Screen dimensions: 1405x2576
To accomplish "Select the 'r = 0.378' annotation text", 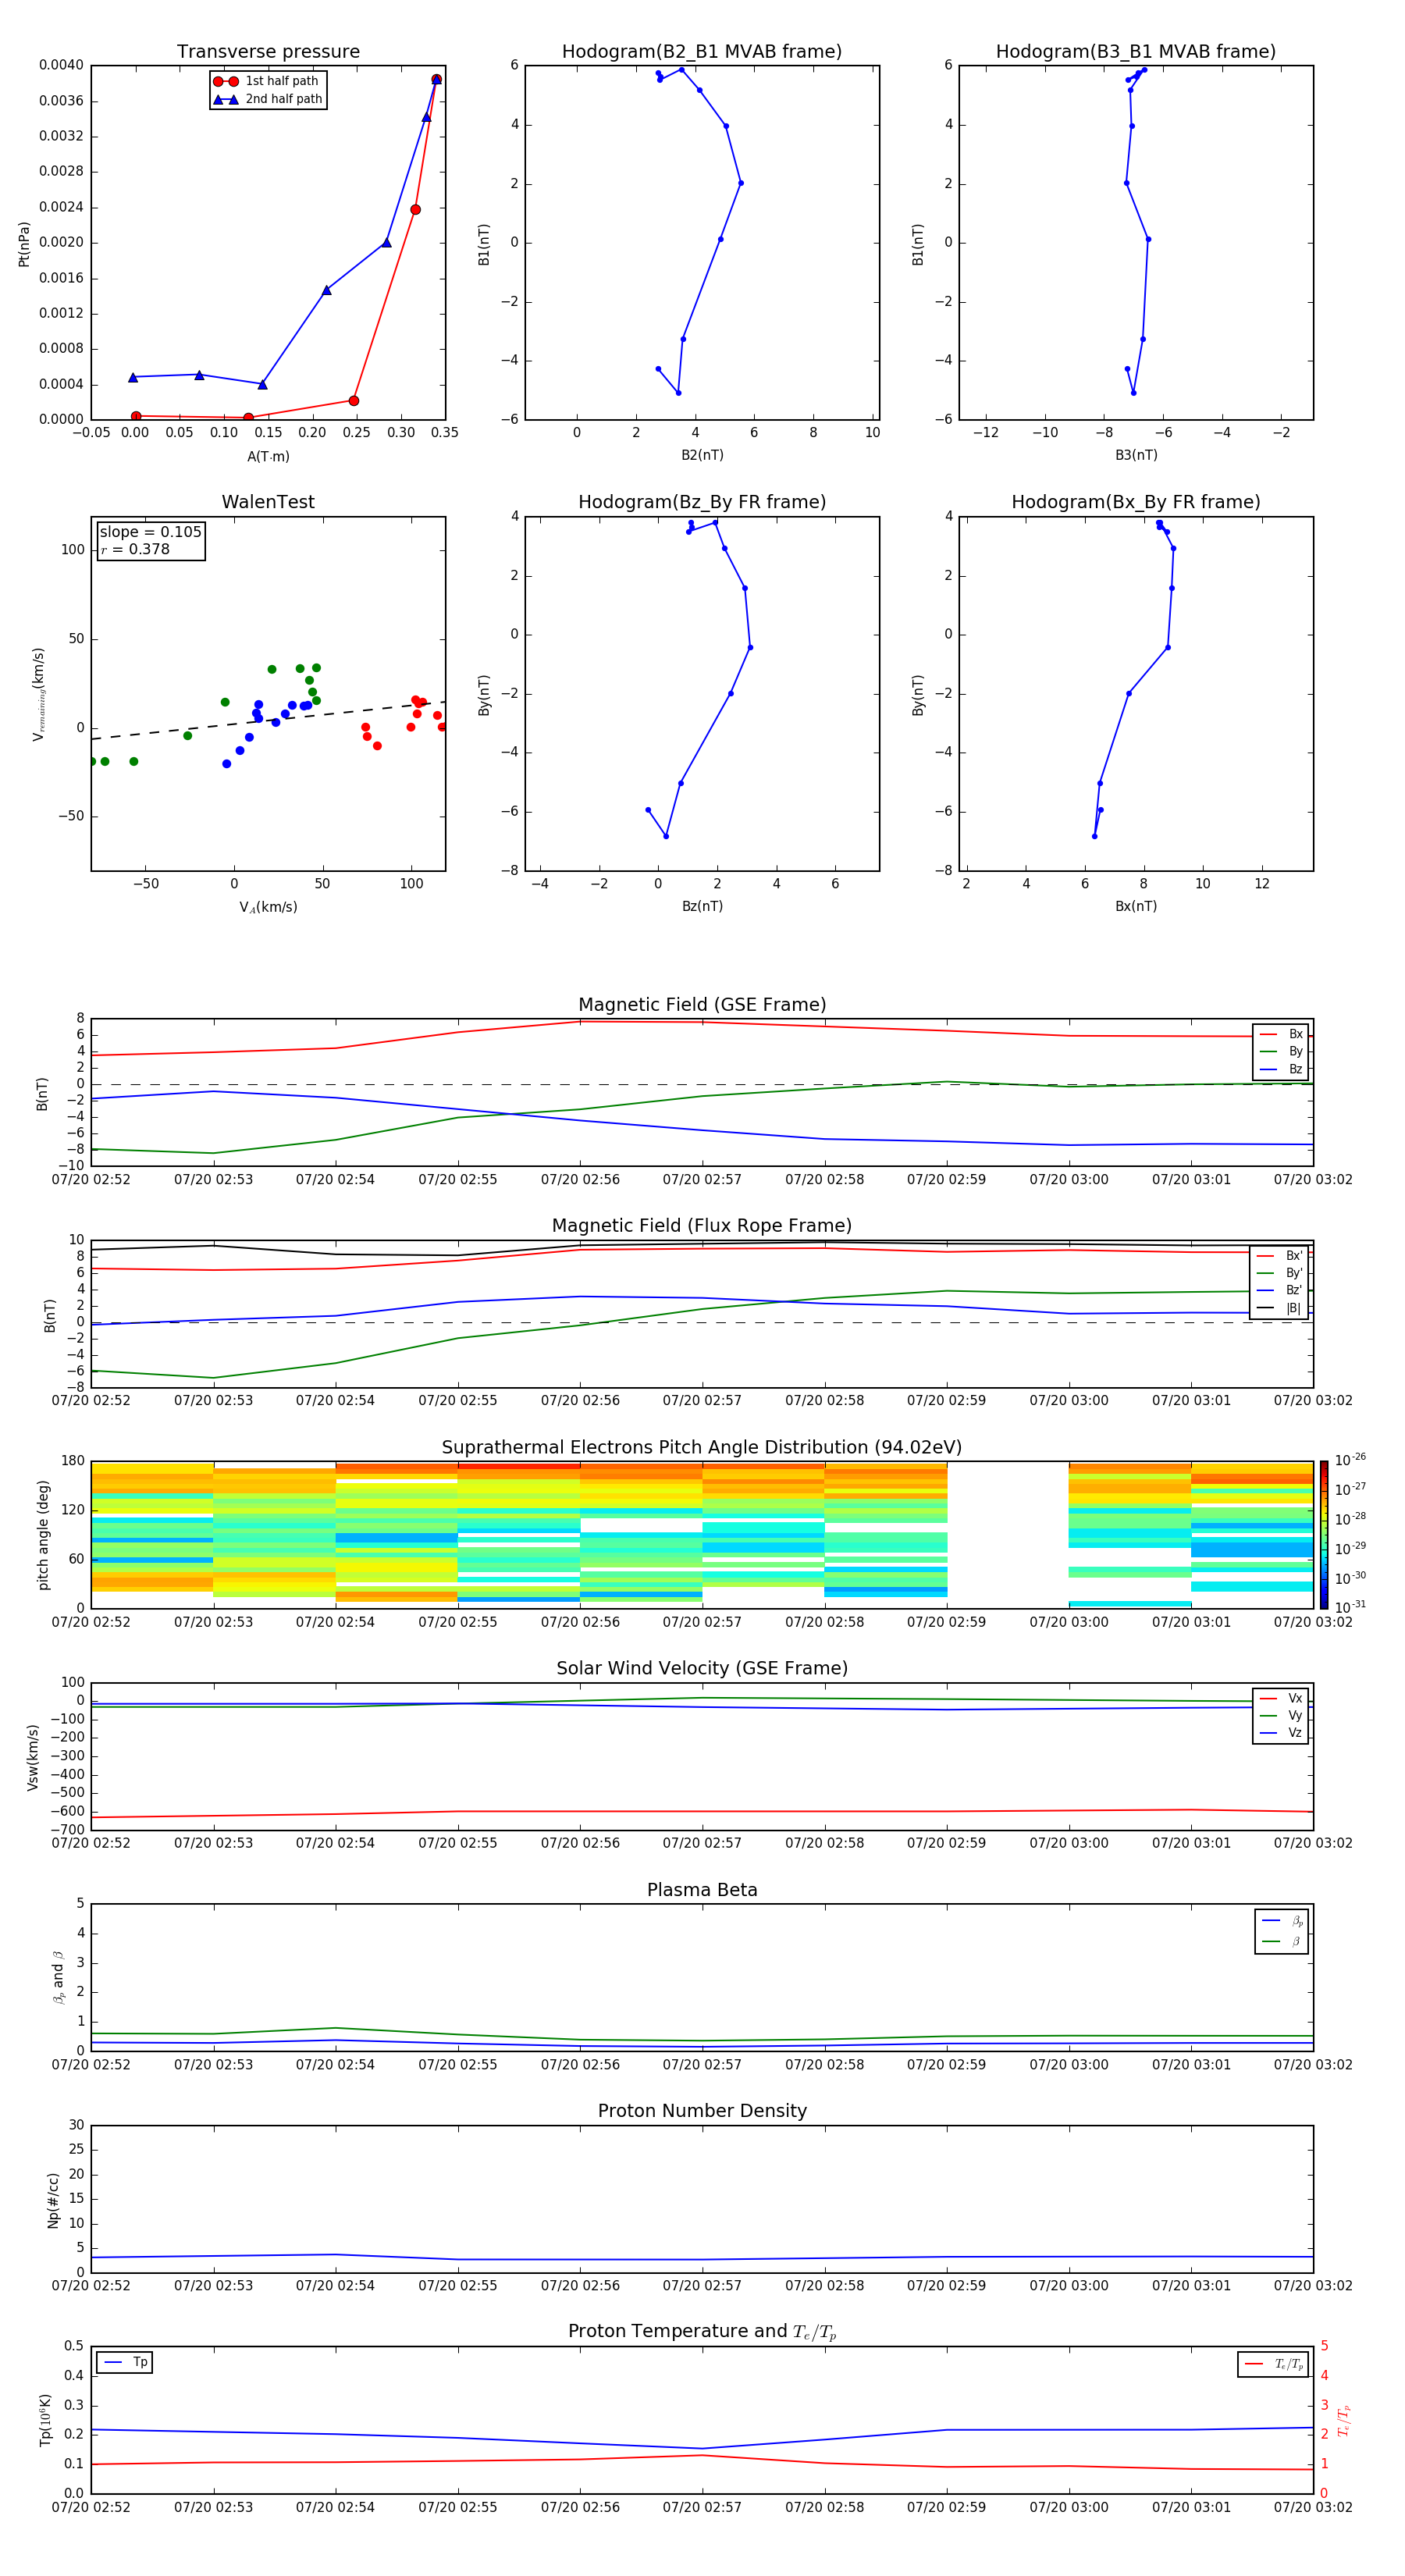I will coord(135,549).
